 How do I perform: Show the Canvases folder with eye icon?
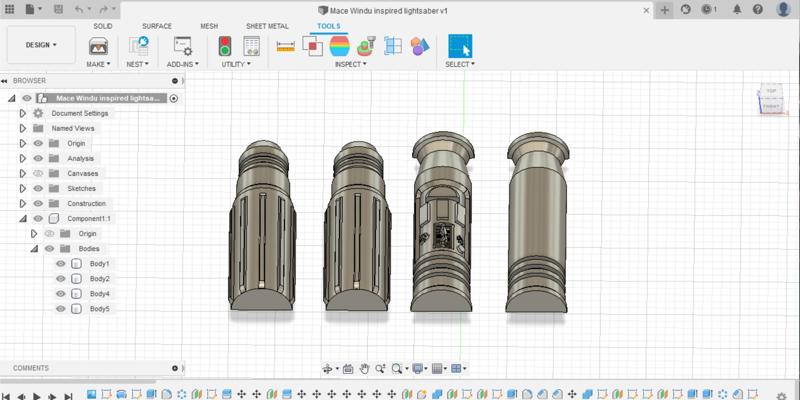click(38, 173)
